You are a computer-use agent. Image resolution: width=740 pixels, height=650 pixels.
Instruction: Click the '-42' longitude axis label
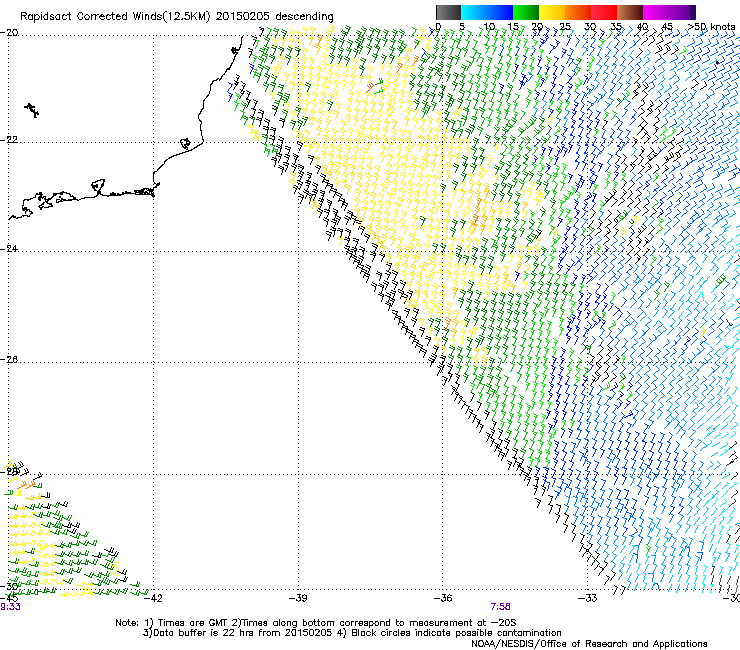(x=153, y=598)
